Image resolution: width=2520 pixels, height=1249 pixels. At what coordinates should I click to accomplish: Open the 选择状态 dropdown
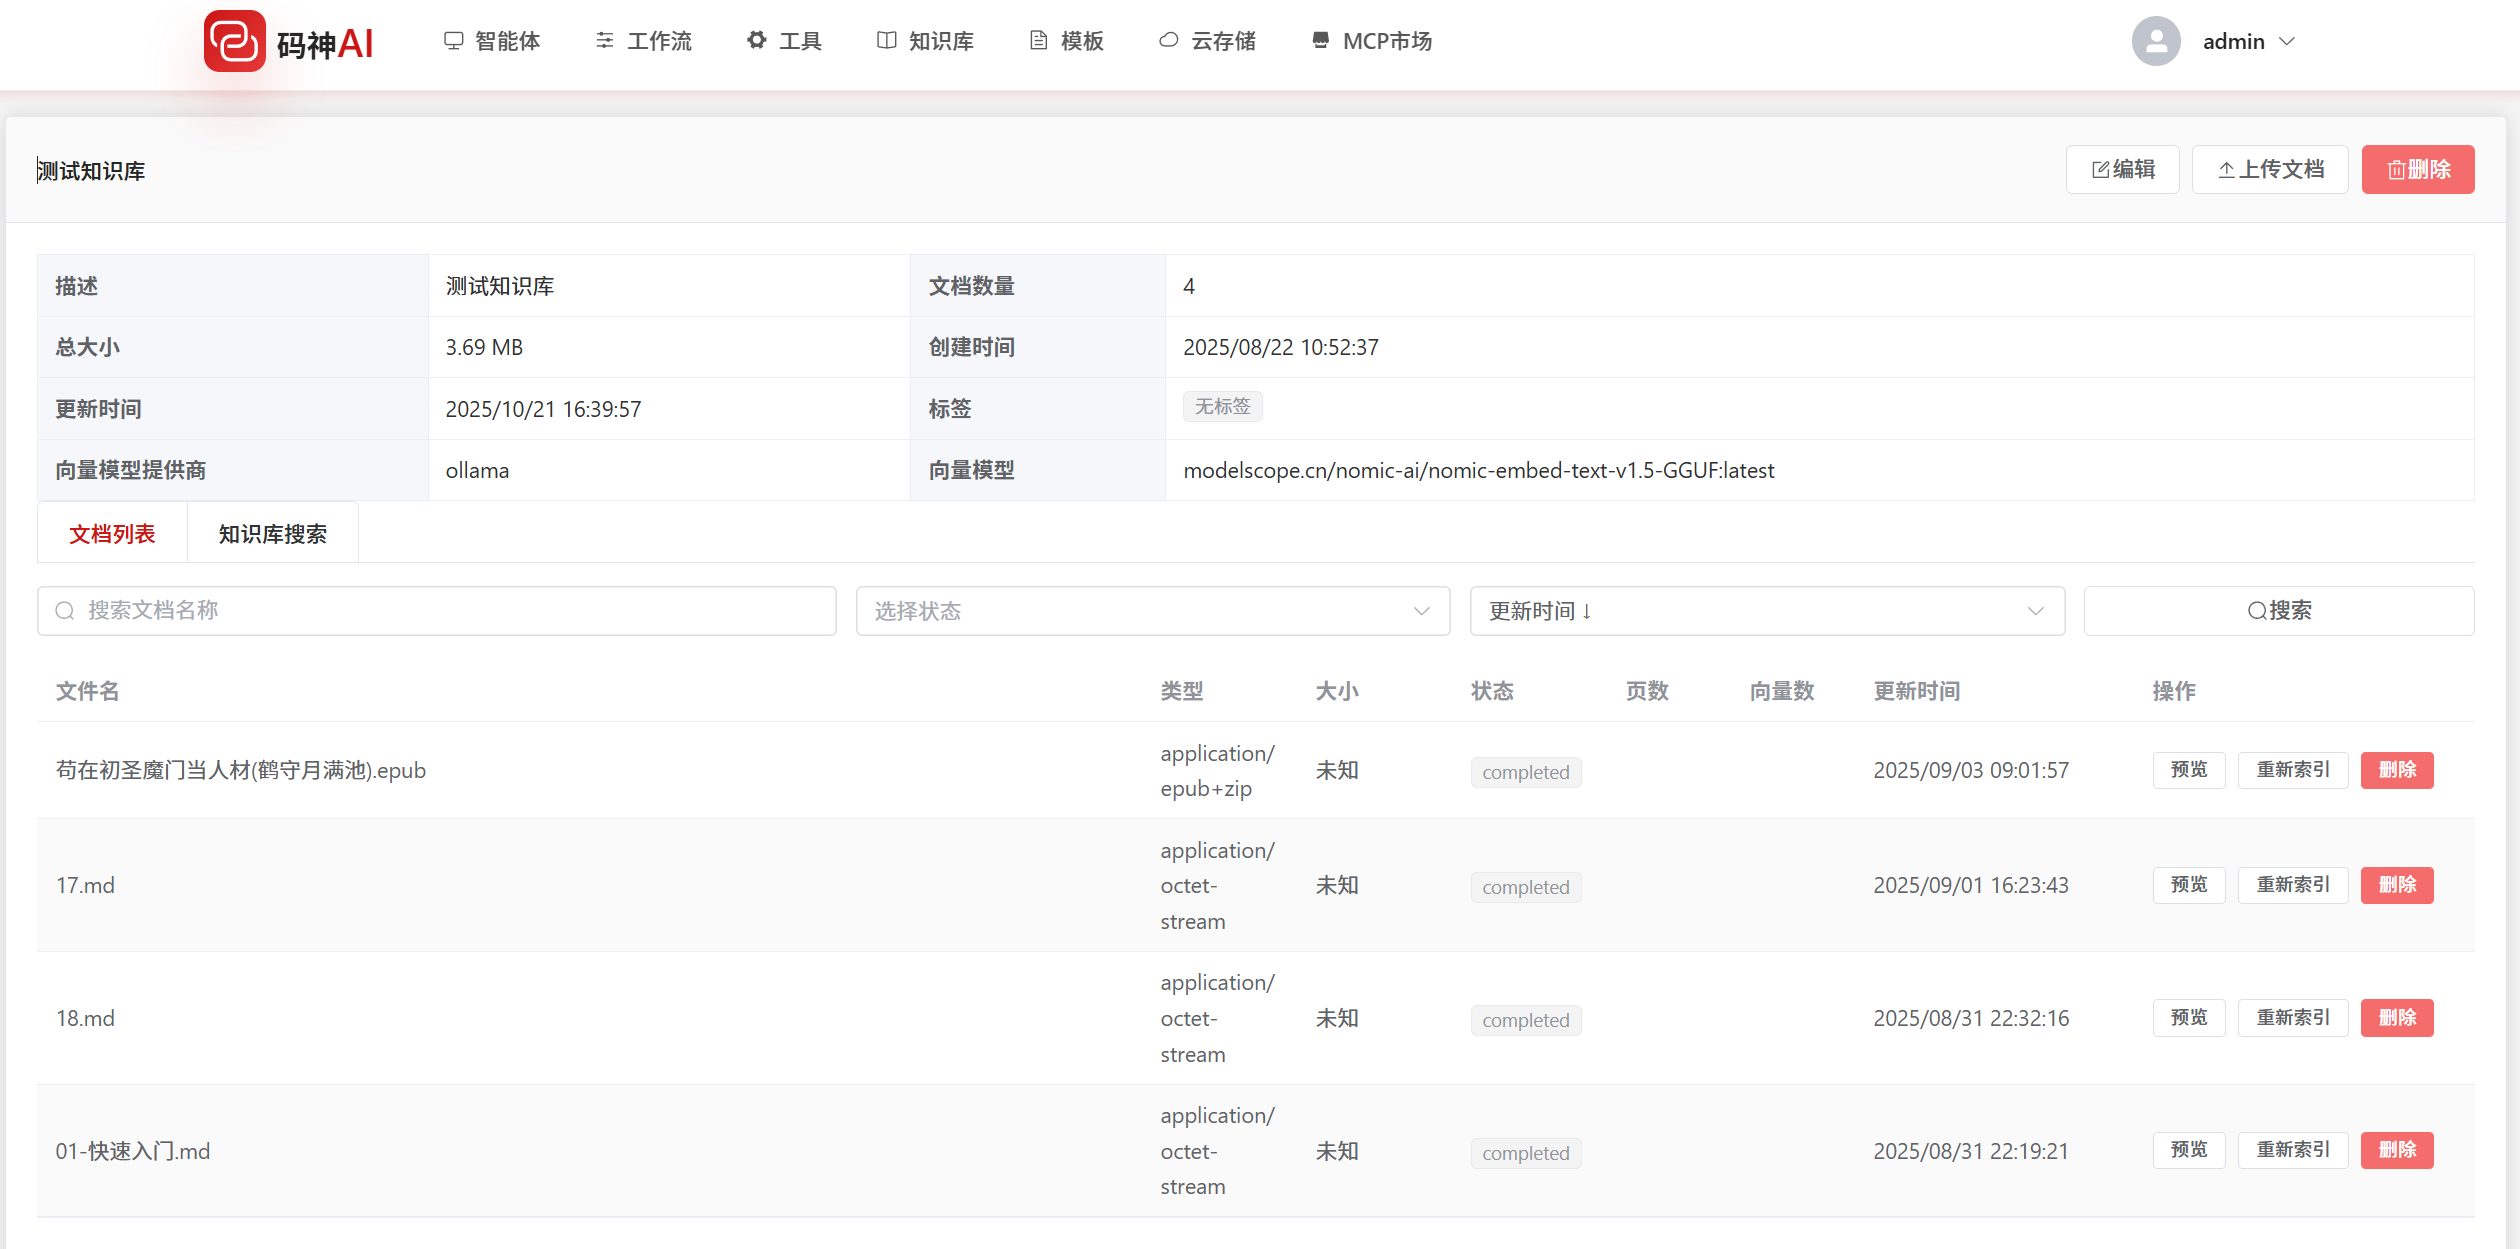point(1152,610)
